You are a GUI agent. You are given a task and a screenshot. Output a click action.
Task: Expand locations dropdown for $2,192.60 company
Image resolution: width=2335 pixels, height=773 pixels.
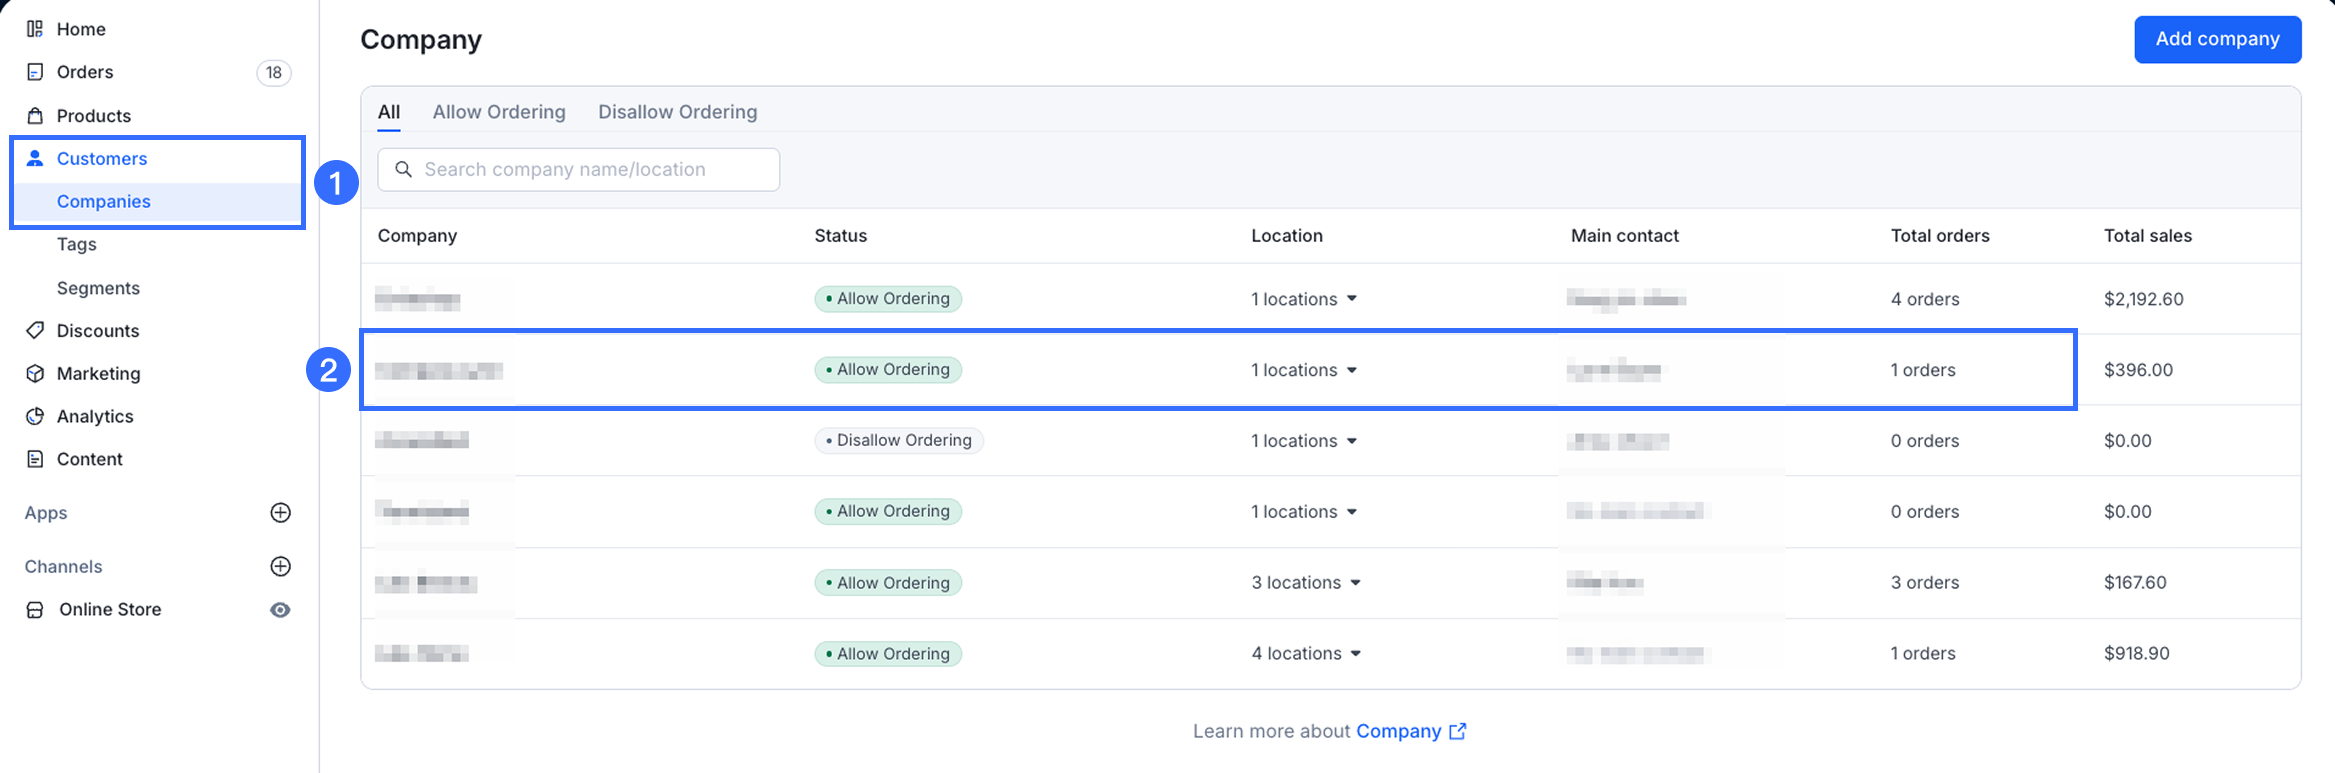pyautogui.click(x=1352, y=299)
